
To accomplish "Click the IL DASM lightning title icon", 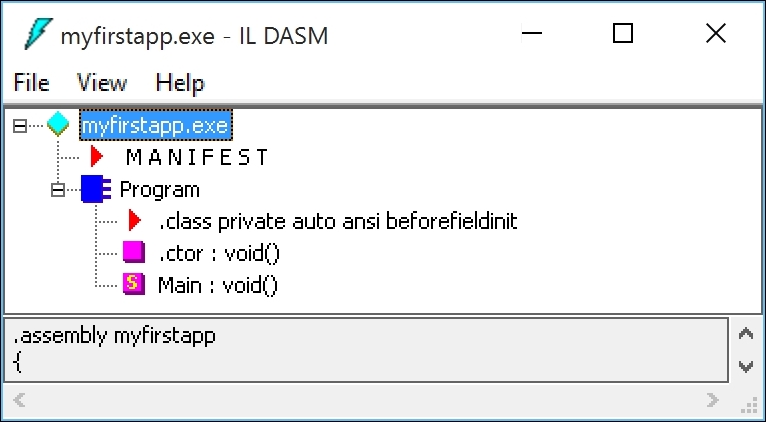I will [x=35, y=35].
